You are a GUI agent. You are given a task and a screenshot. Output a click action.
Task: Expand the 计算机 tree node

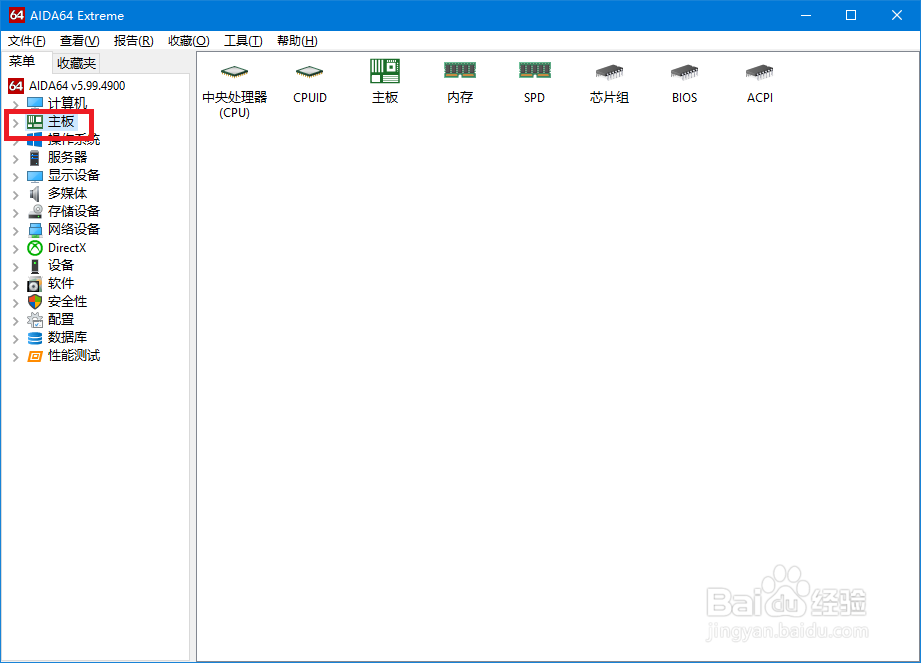(16, 105)
